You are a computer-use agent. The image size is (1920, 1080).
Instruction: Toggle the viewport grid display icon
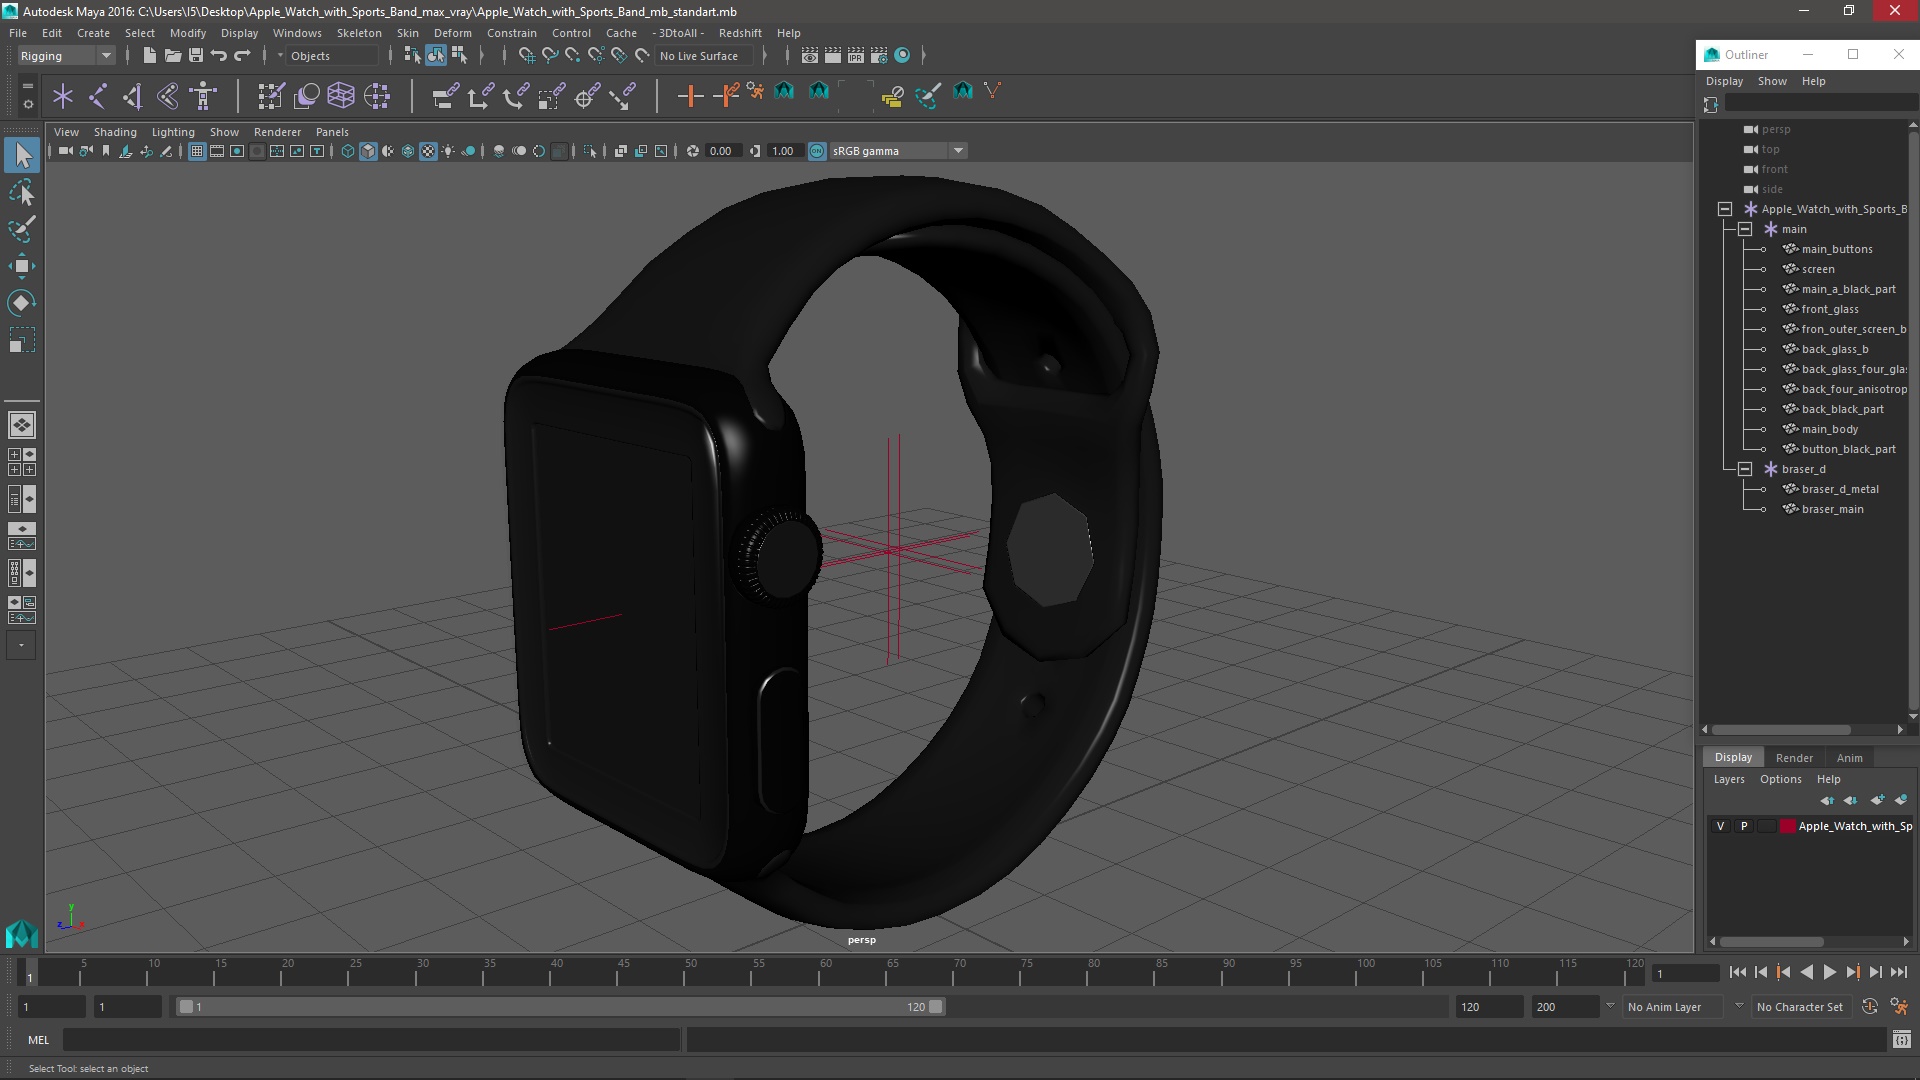point(197,151)
